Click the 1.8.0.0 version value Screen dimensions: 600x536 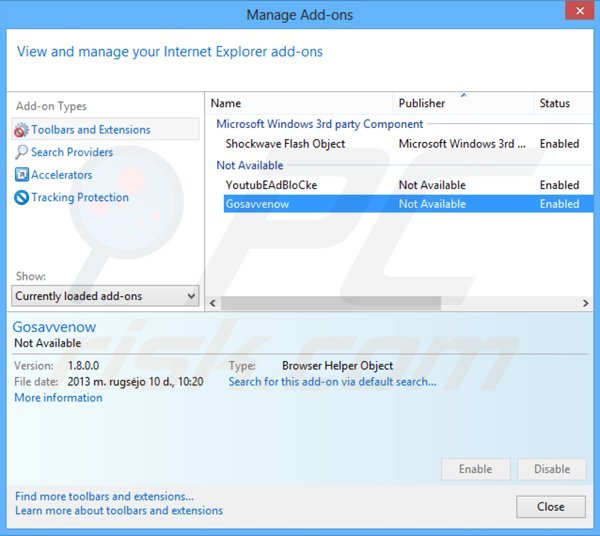[83, 366]
